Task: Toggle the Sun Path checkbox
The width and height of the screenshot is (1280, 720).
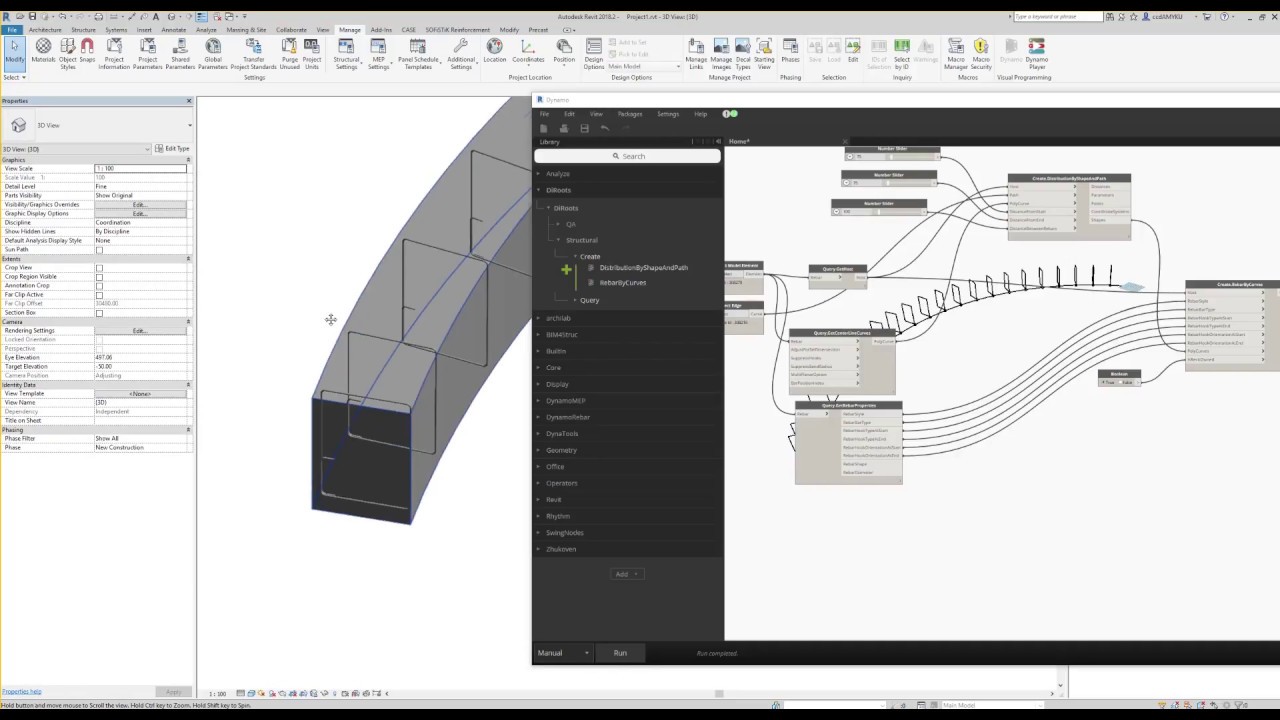Action: (99, 250)
